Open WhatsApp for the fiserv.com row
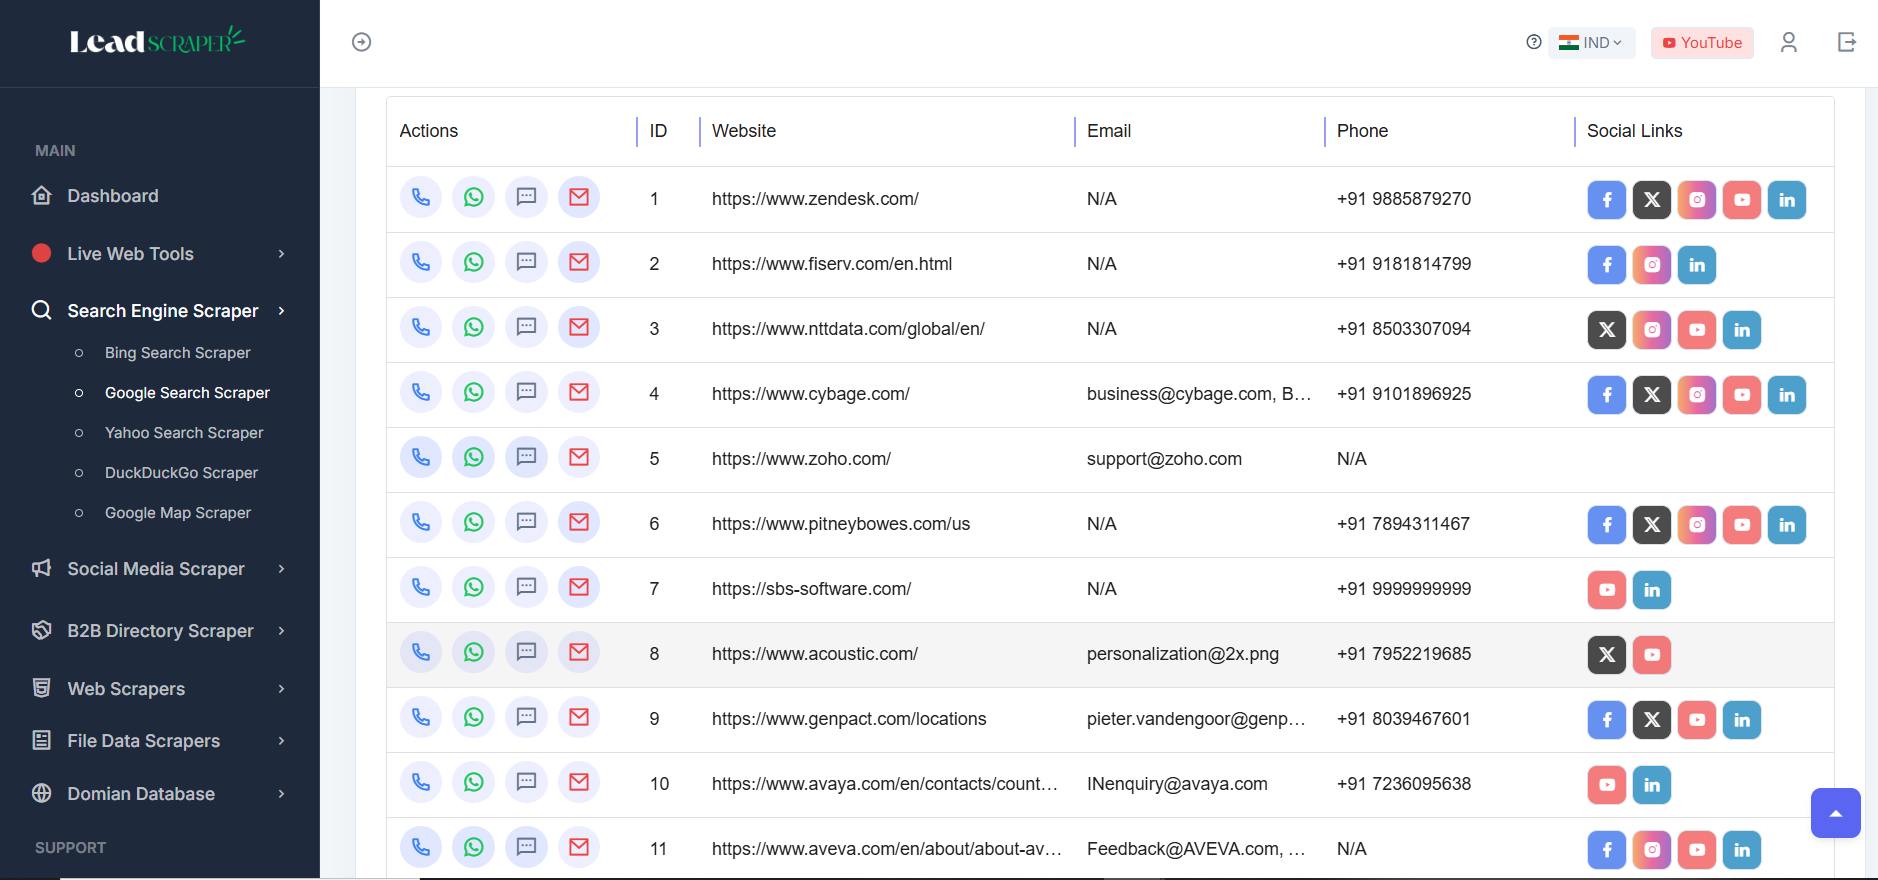Viewport: 1878px width, 880px height. coord(474,263)
